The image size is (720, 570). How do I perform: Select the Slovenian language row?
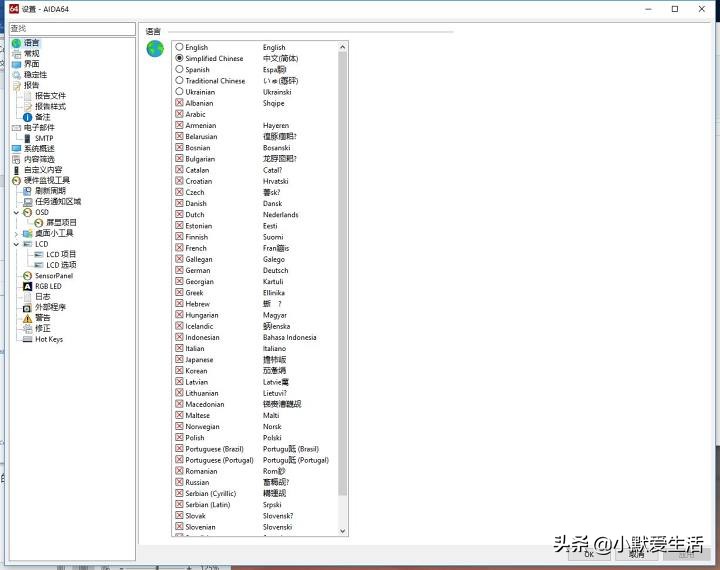click(x=256, y=527)
